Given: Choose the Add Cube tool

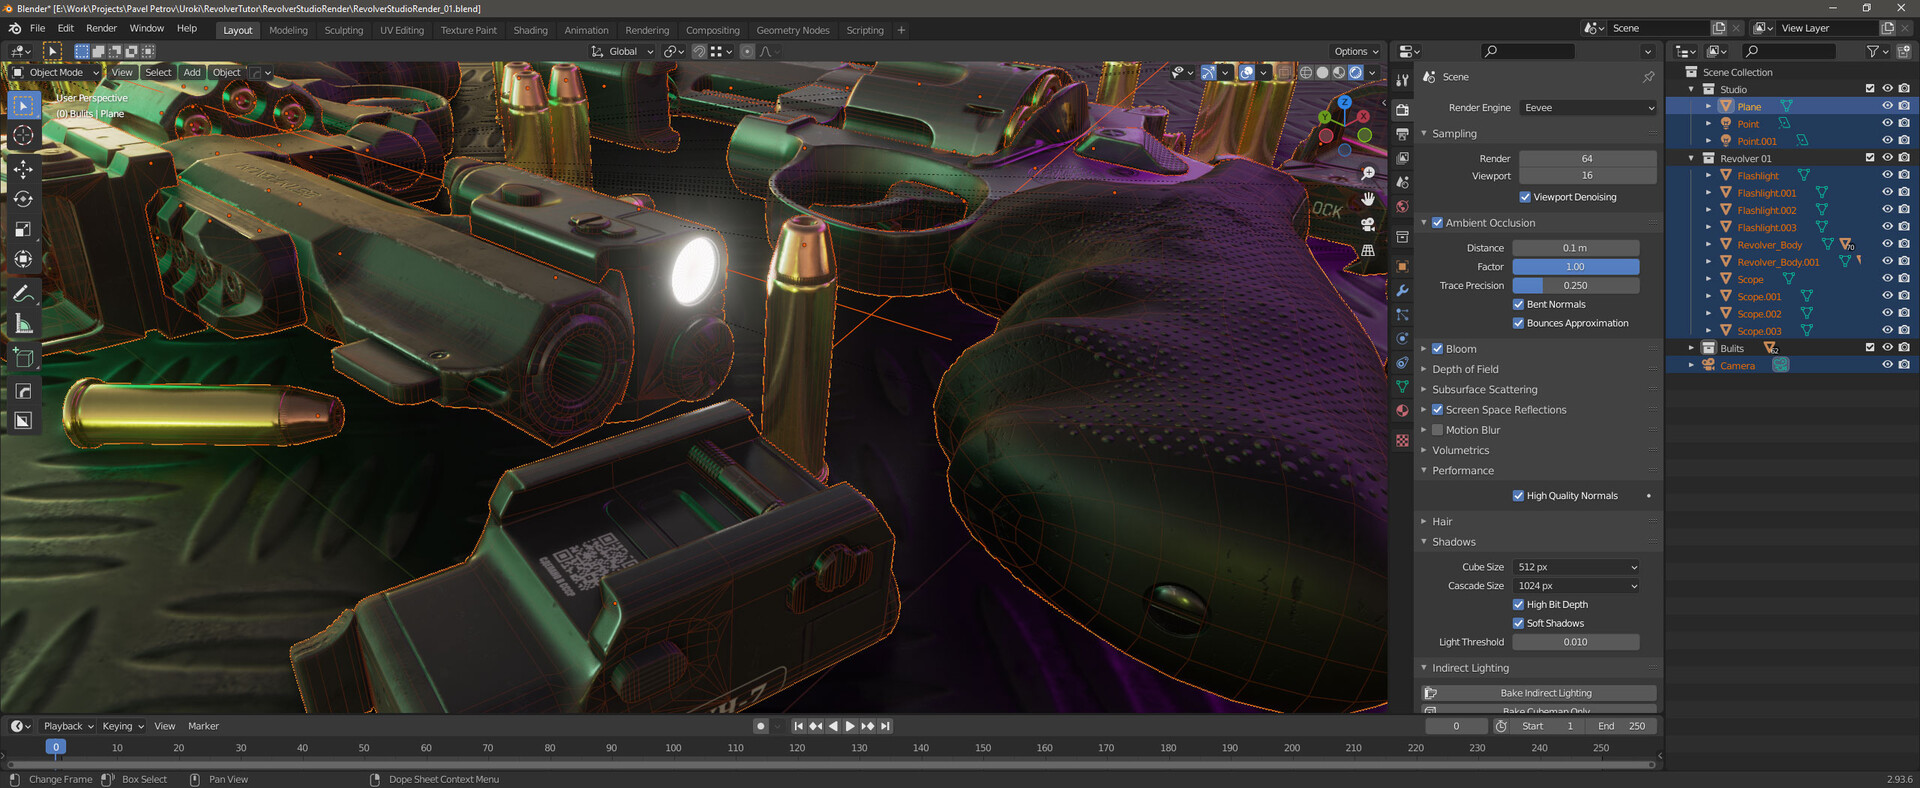Looking at the screenshot, I should coord(24,357).
